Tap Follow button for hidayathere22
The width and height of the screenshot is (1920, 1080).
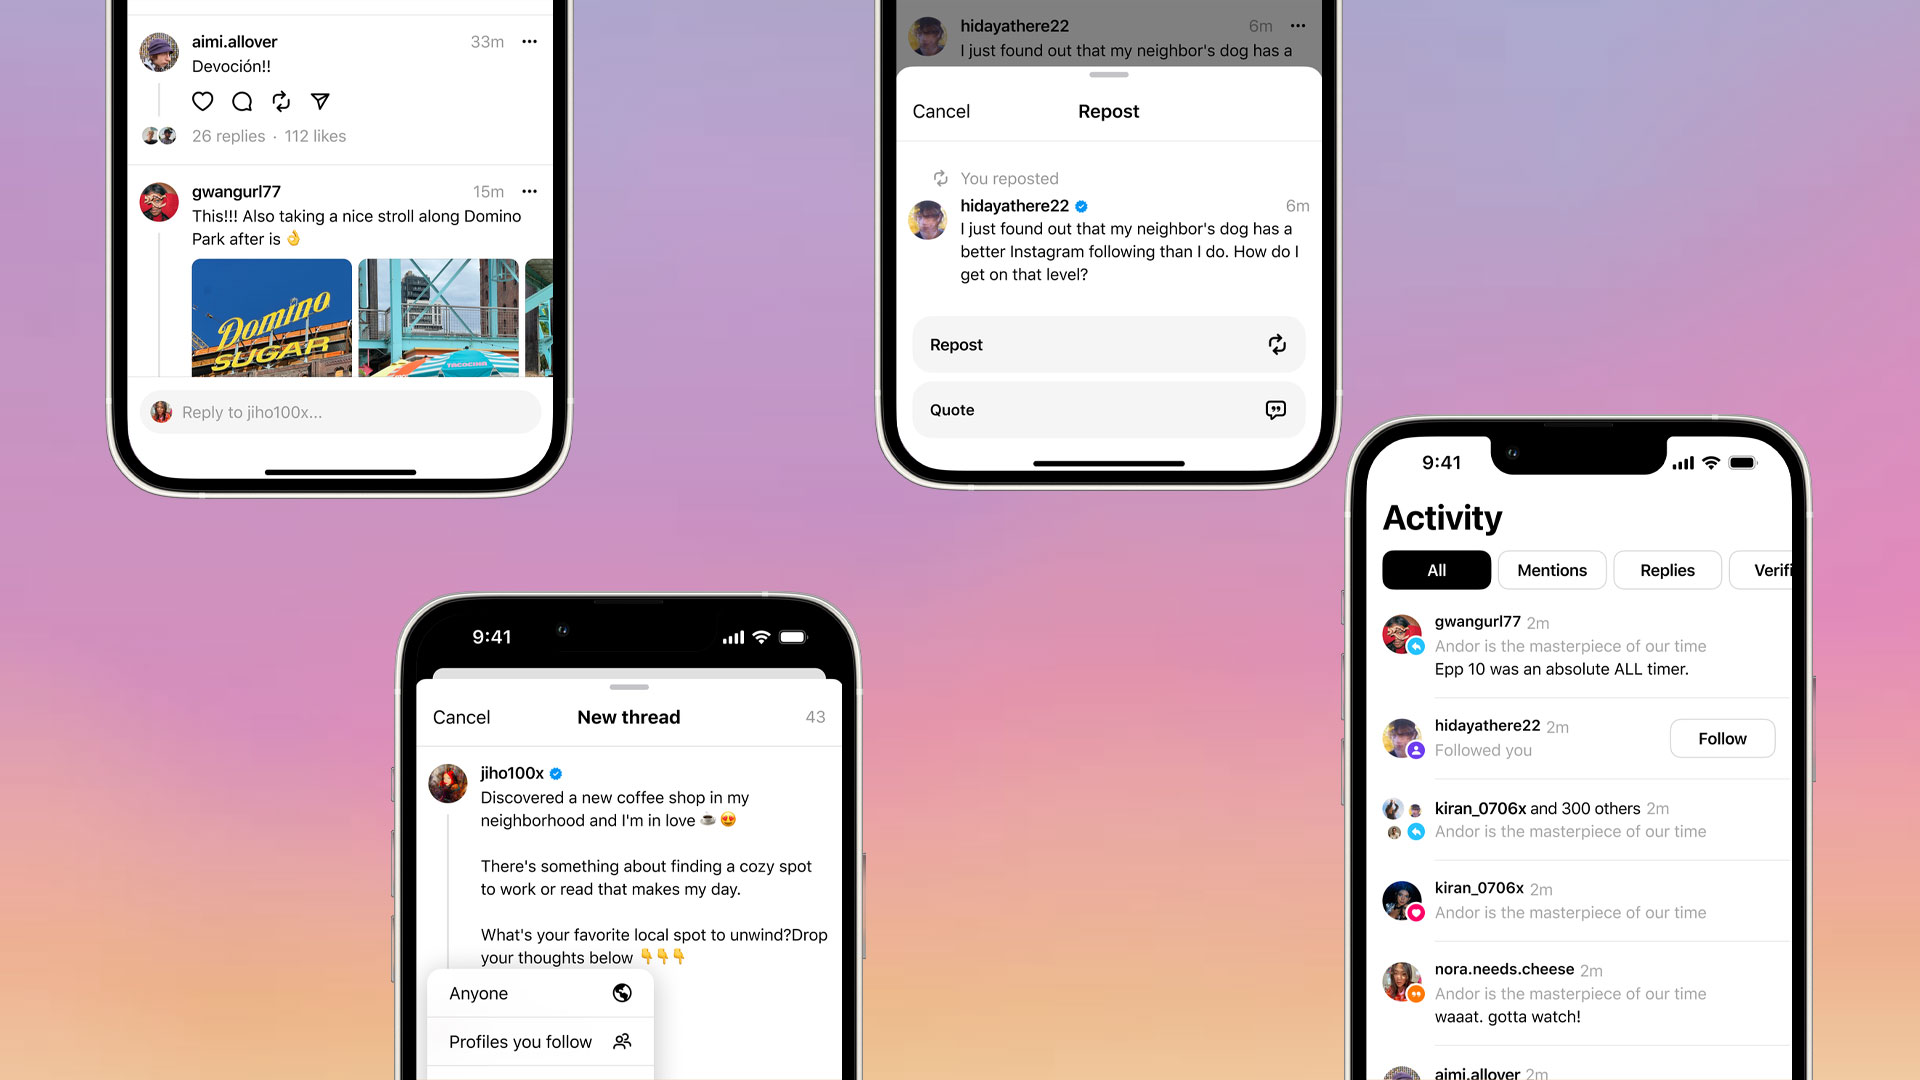click(x=1722, y=737)
